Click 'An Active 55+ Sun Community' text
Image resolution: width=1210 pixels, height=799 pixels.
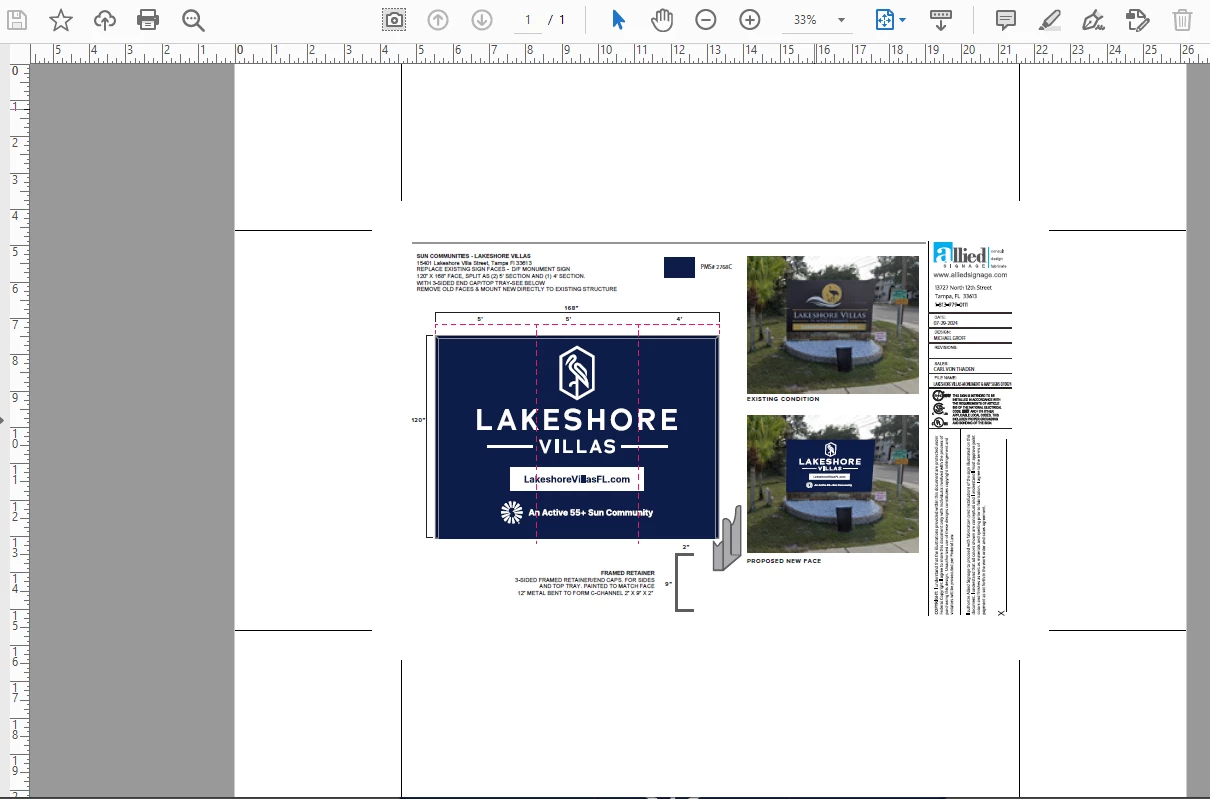[590, 513]
